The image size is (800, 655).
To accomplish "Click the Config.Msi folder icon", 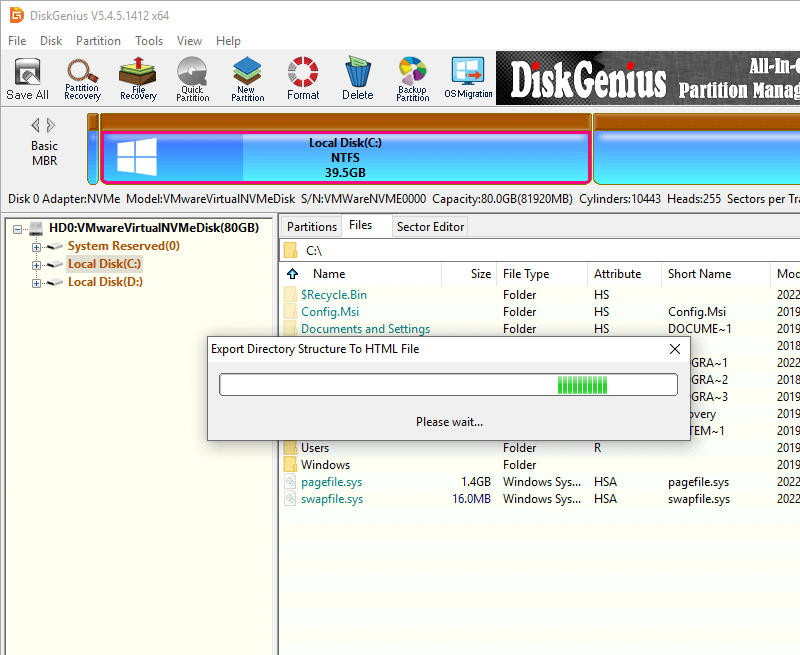I will tap(290, 312).
